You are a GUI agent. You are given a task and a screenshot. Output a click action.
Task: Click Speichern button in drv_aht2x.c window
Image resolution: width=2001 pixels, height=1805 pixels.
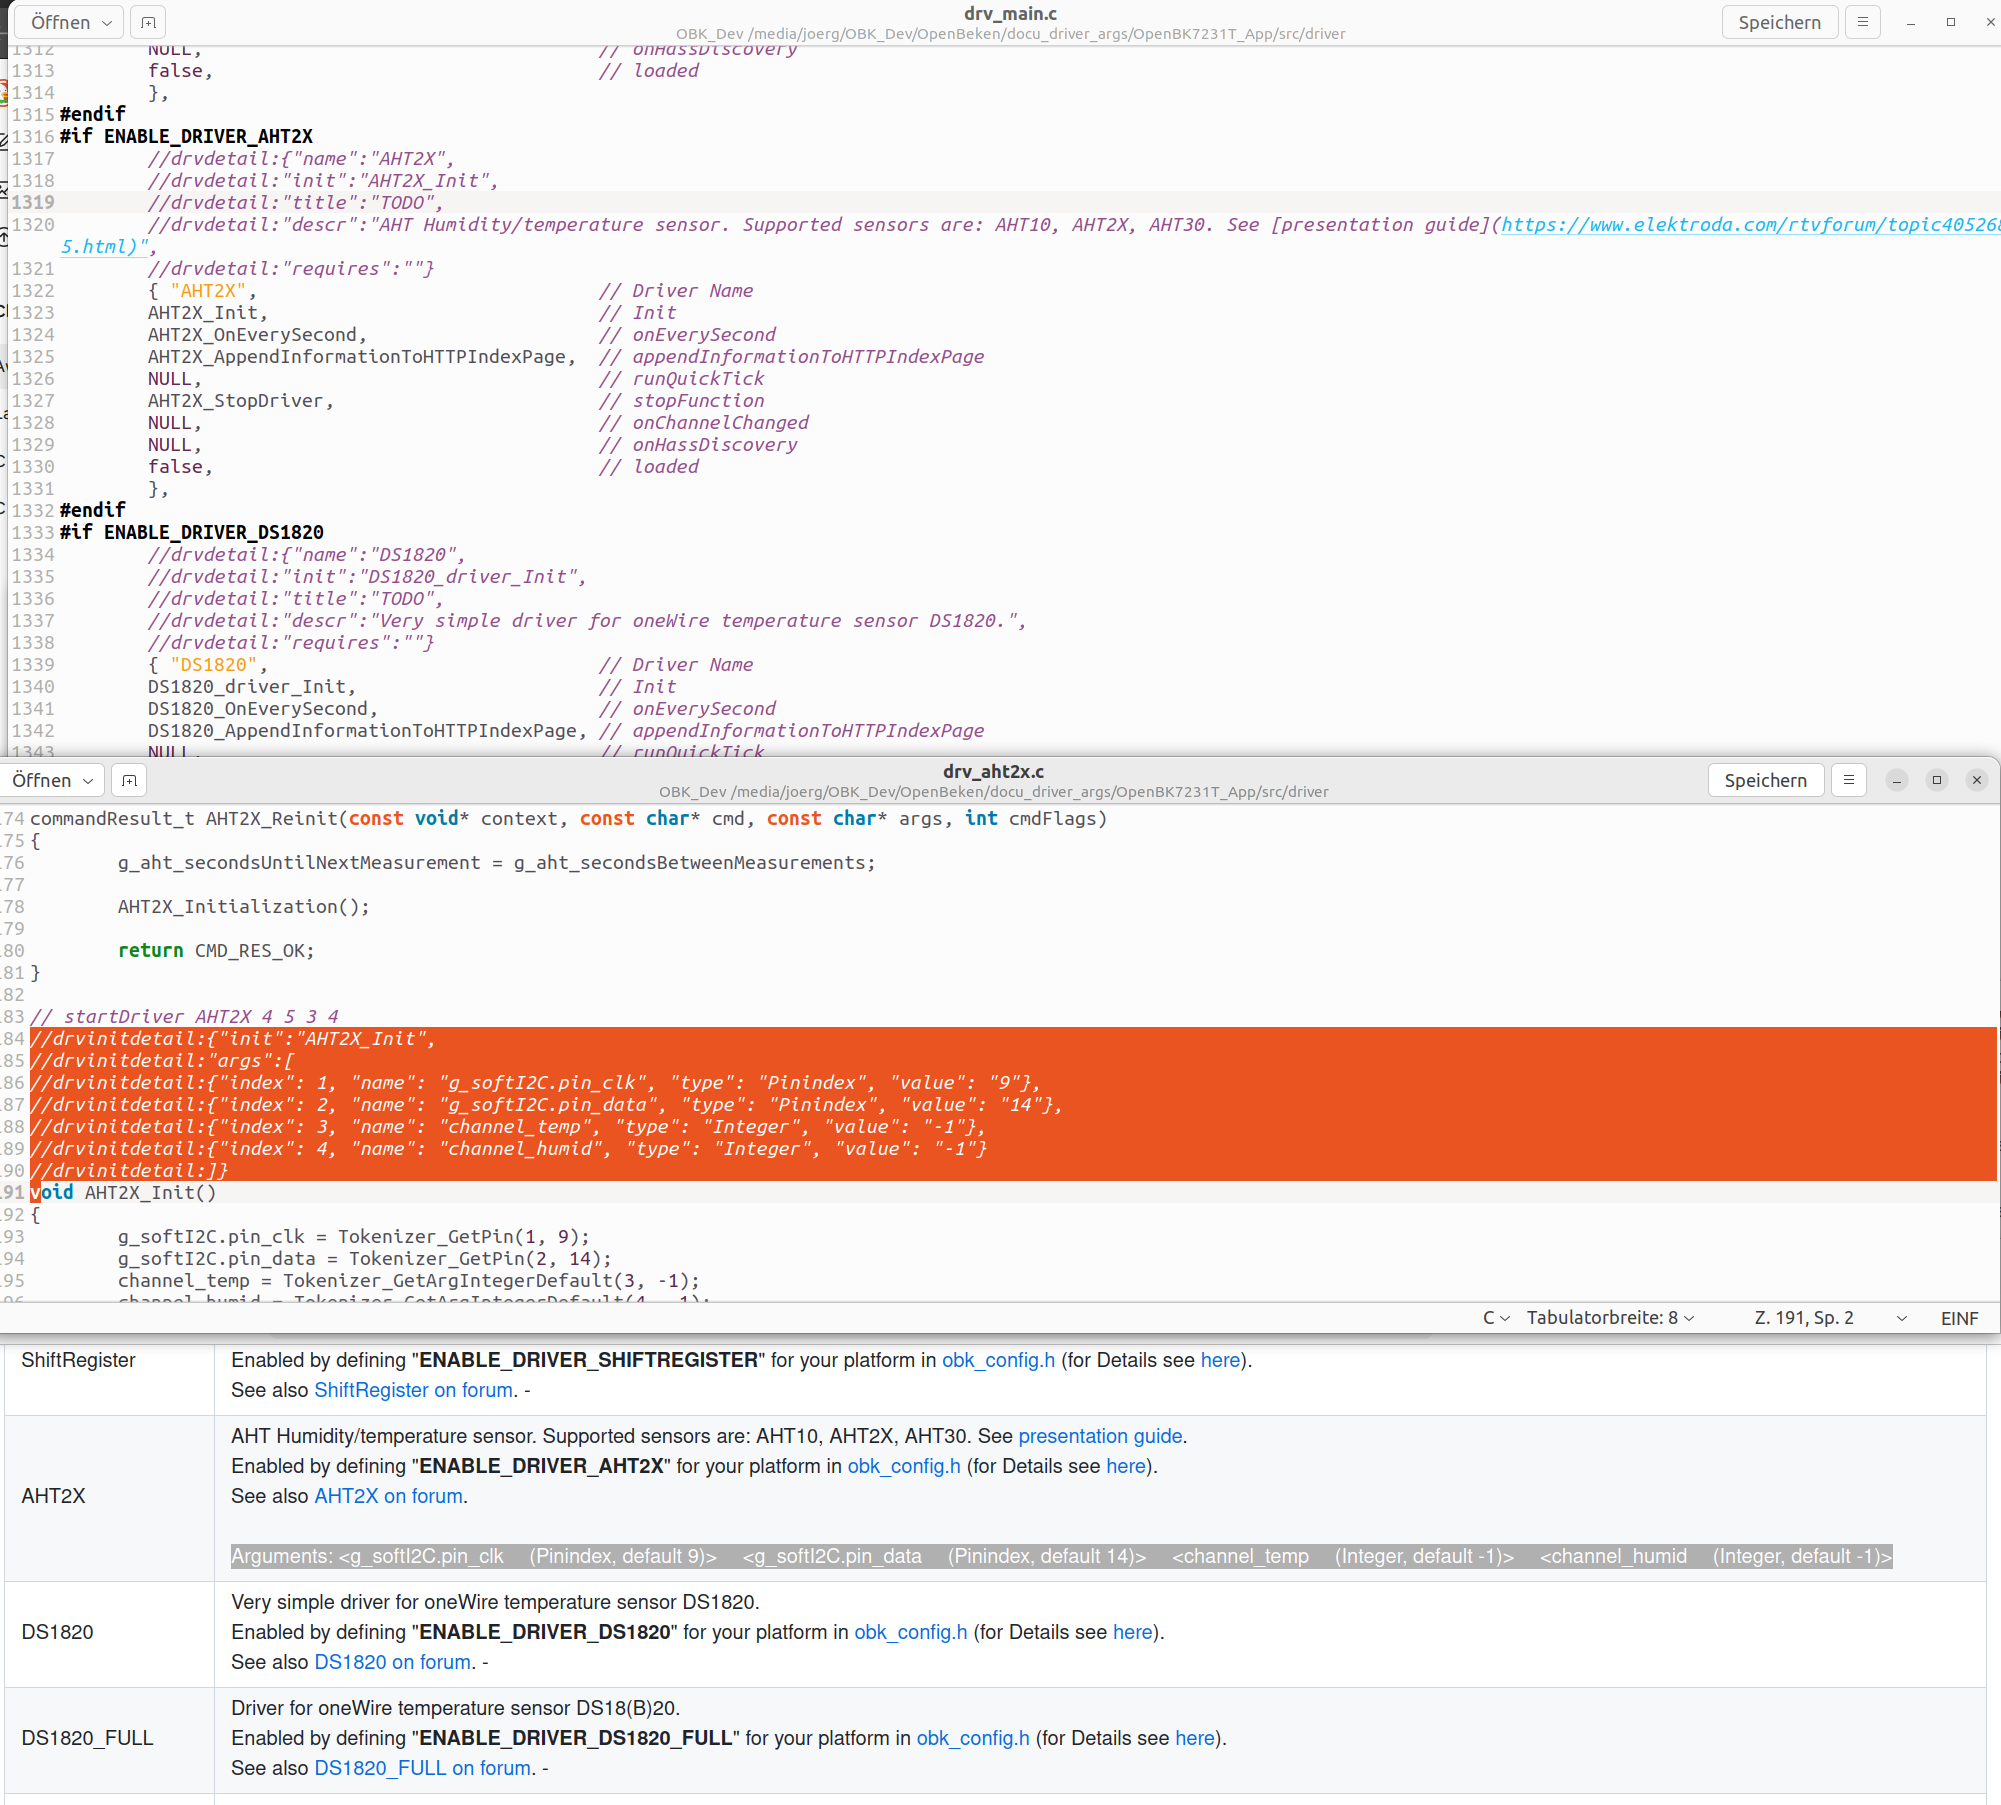coord(1765,780)
